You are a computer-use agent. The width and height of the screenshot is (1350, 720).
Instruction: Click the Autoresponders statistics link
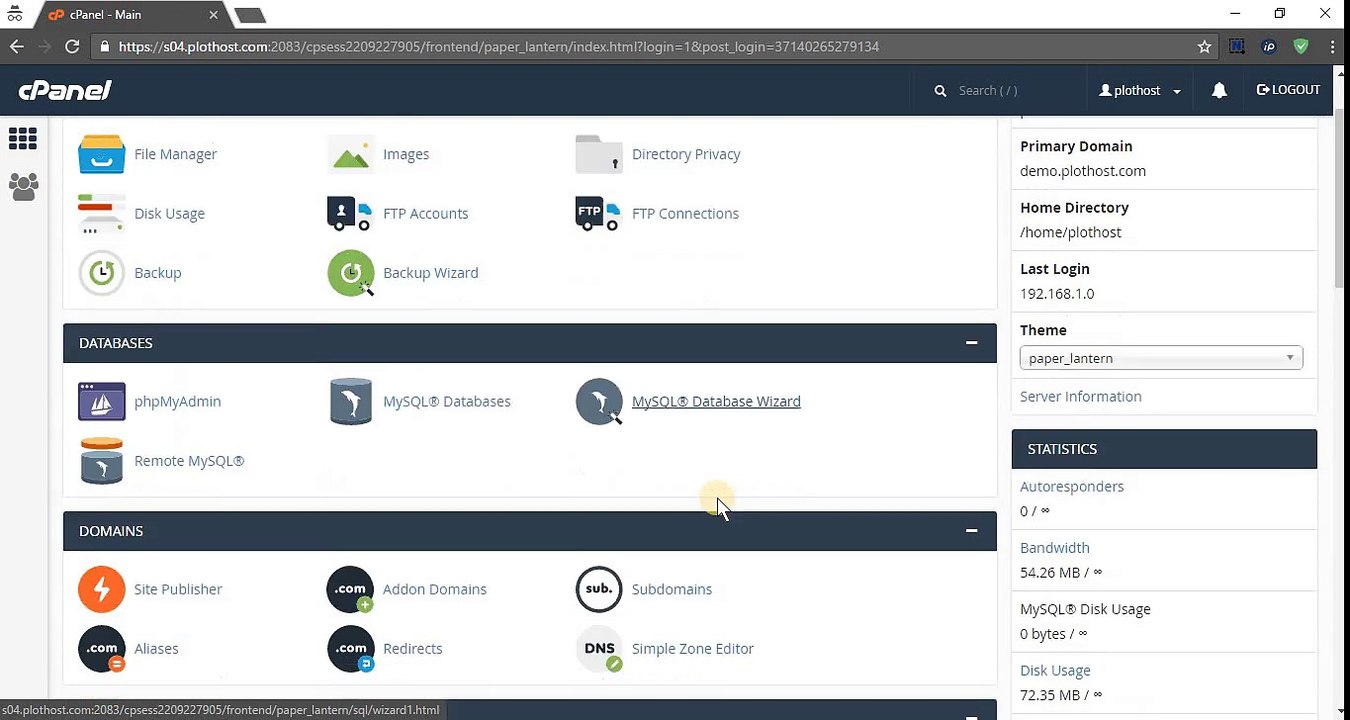tap(1071, 486)
